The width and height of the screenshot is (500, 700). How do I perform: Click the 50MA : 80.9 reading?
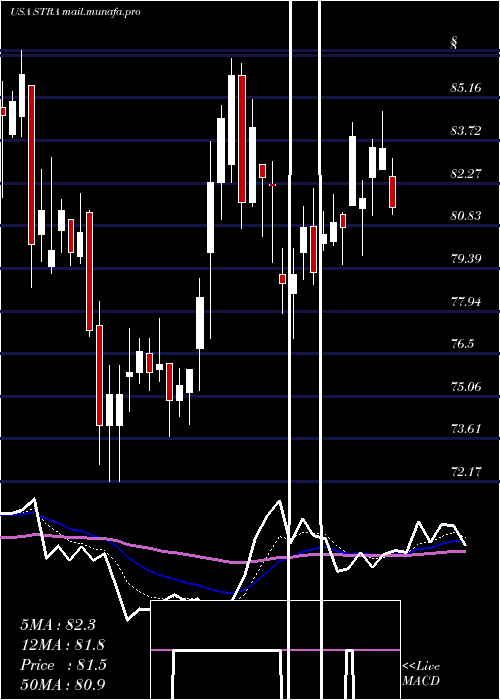63,685
